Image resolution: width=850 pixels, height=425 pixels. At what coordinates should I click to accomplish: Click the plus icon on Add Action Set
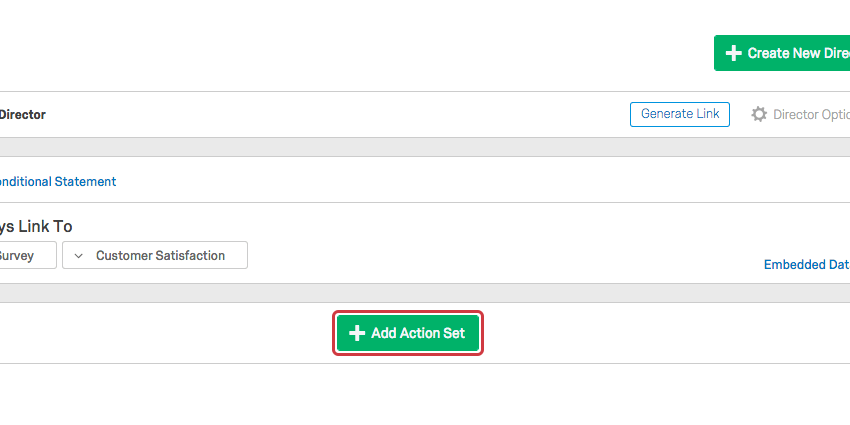click(x=357, y=334)
